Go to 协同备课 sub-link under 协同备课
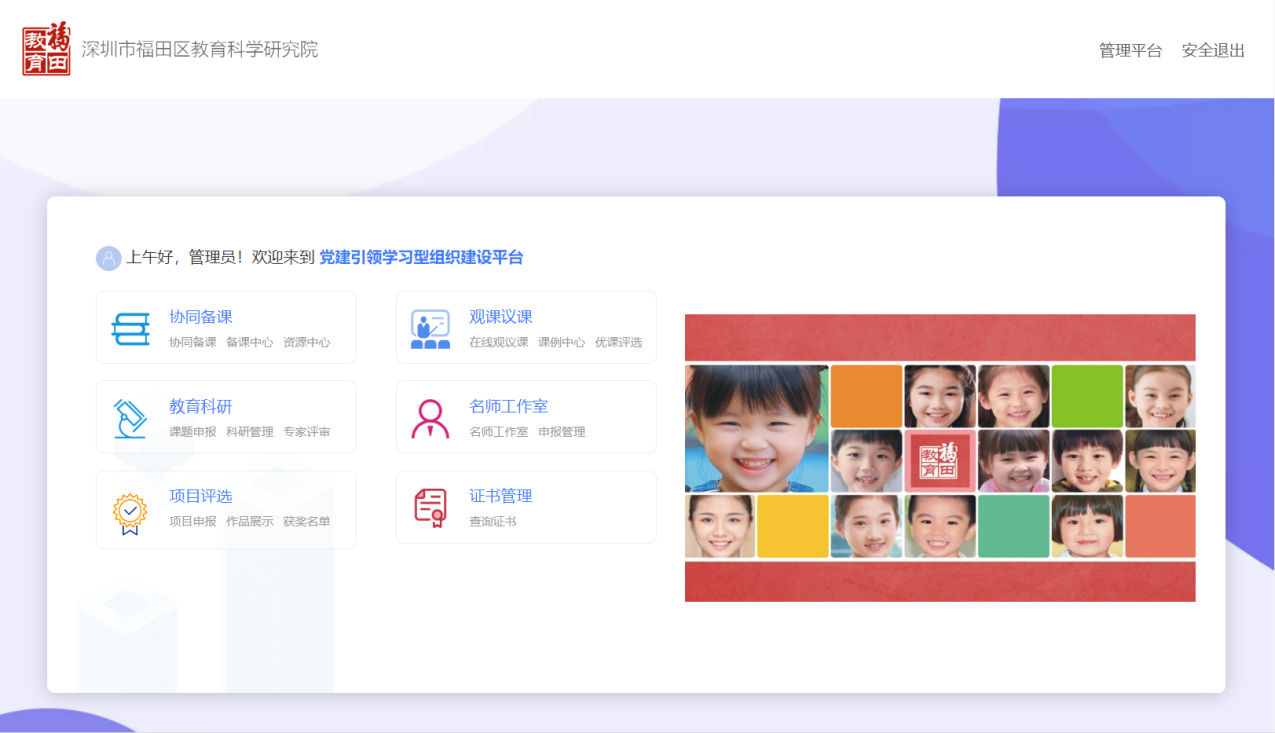The height and width of the screenshot is (733, 1275). 193,342
